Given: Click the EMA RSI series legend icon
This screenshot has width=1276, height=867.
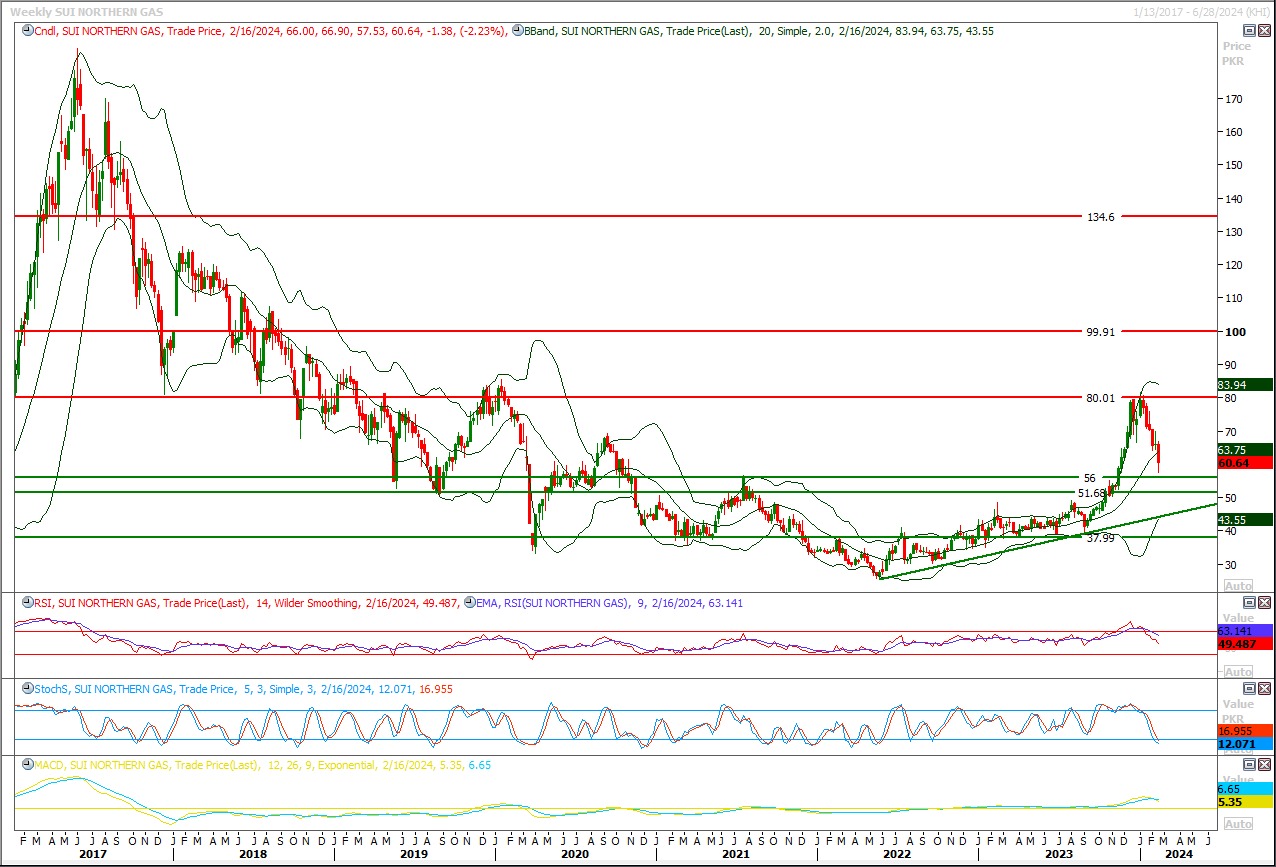Looking at the screenshot, I should tap(471, 603).
